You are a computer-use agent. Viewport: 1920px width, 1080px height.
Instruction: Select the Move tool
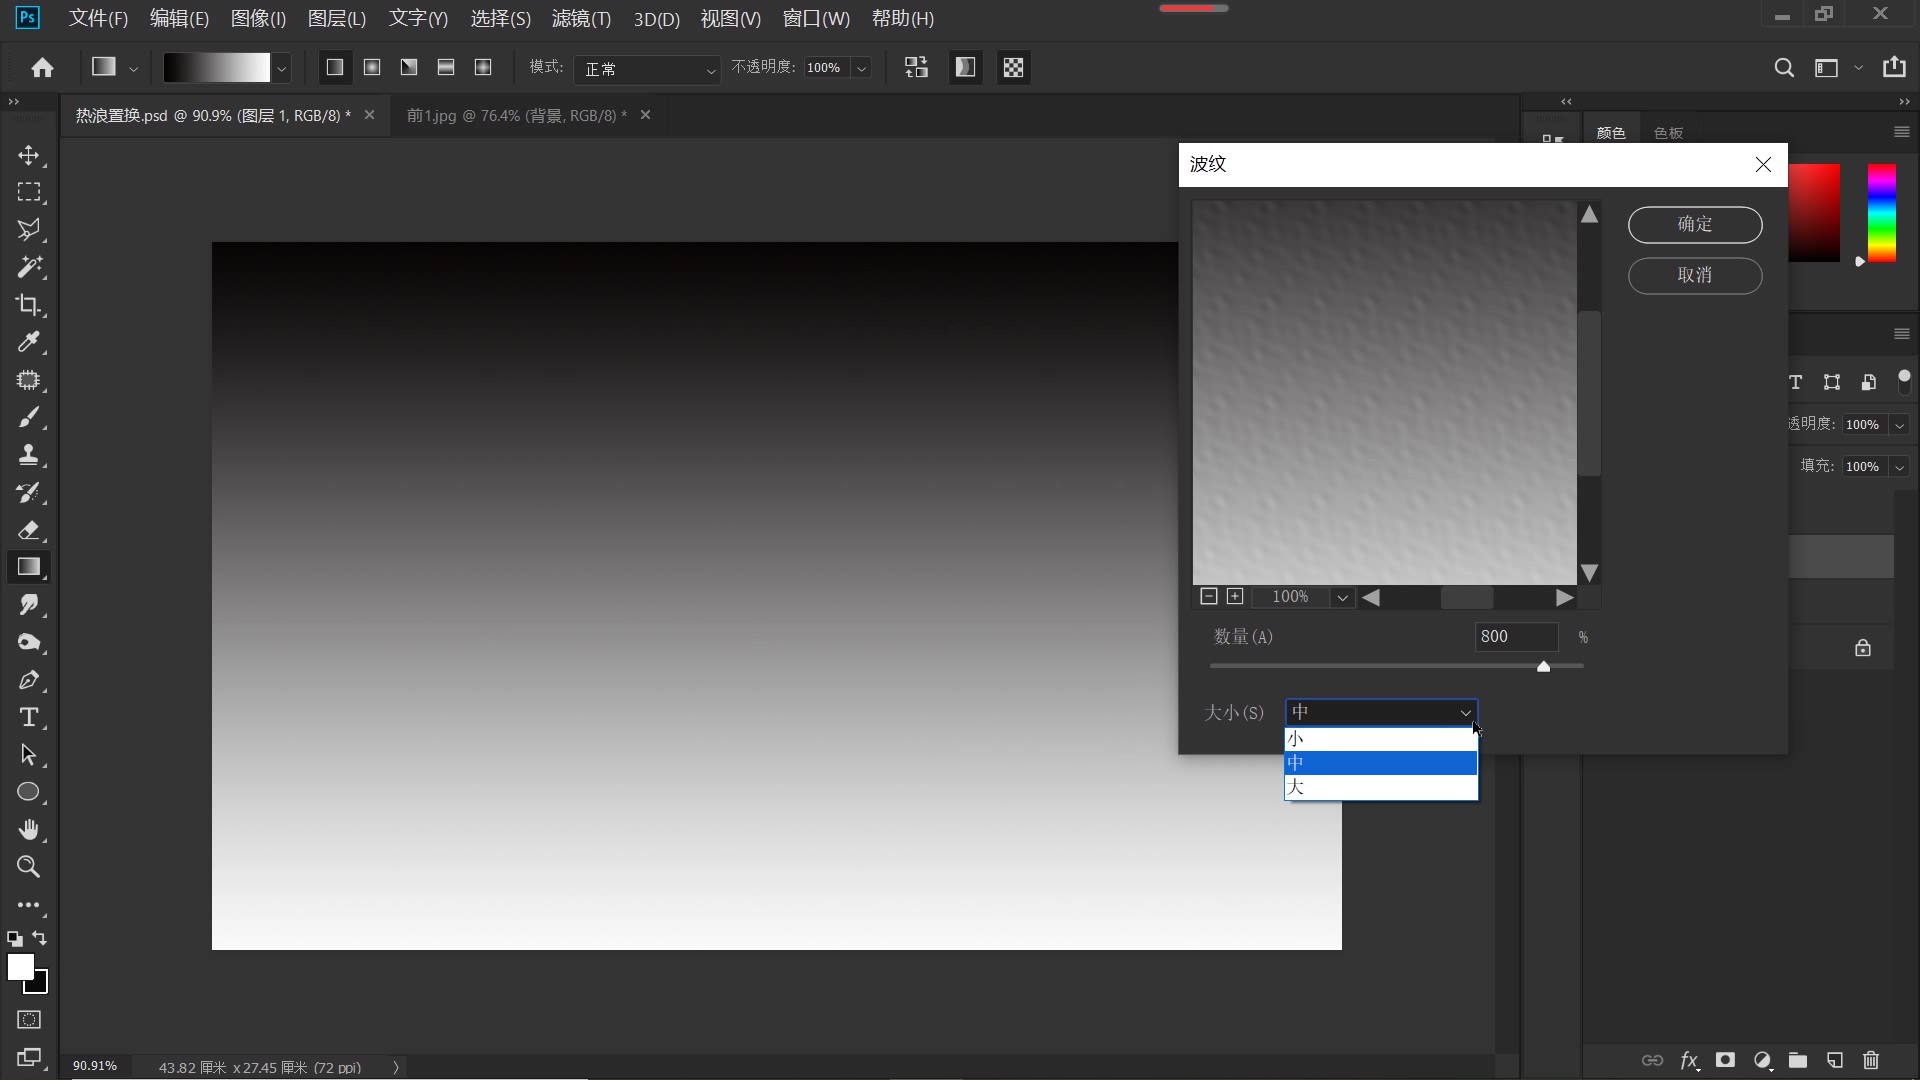click(x=28, y=156)
